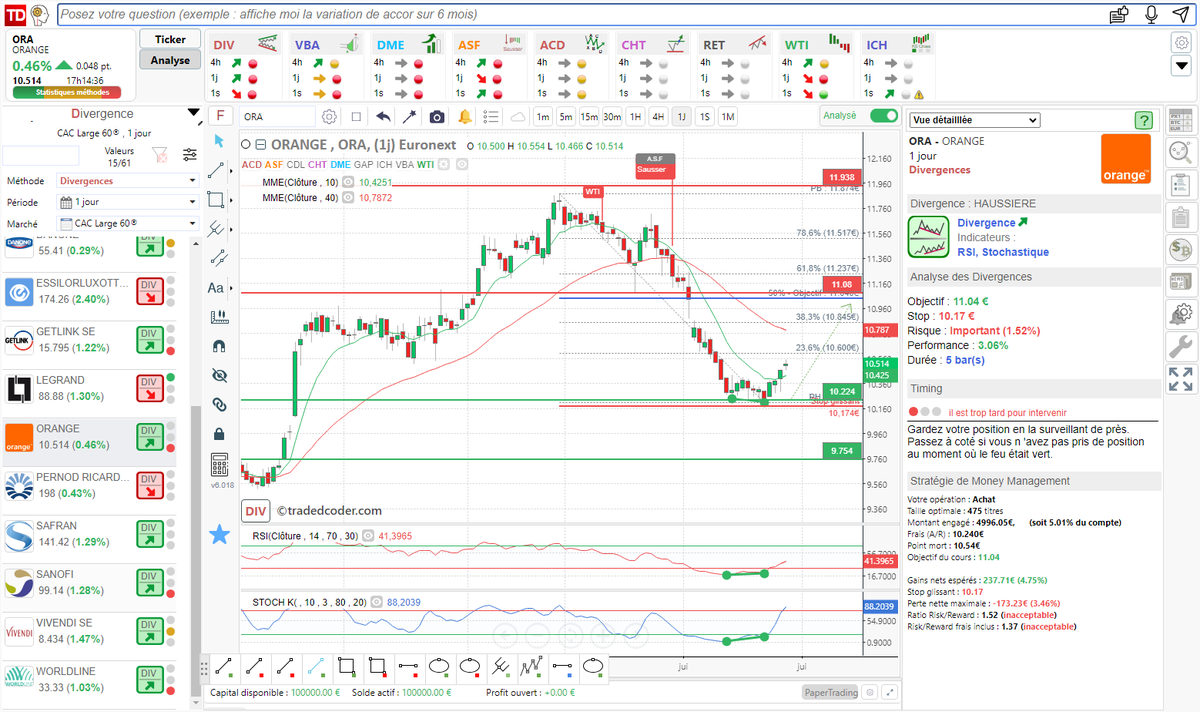Expand the rectangle tool submenu arrow
The height and width of the screenshot is (712, 1200).
(x=229, y=200)
